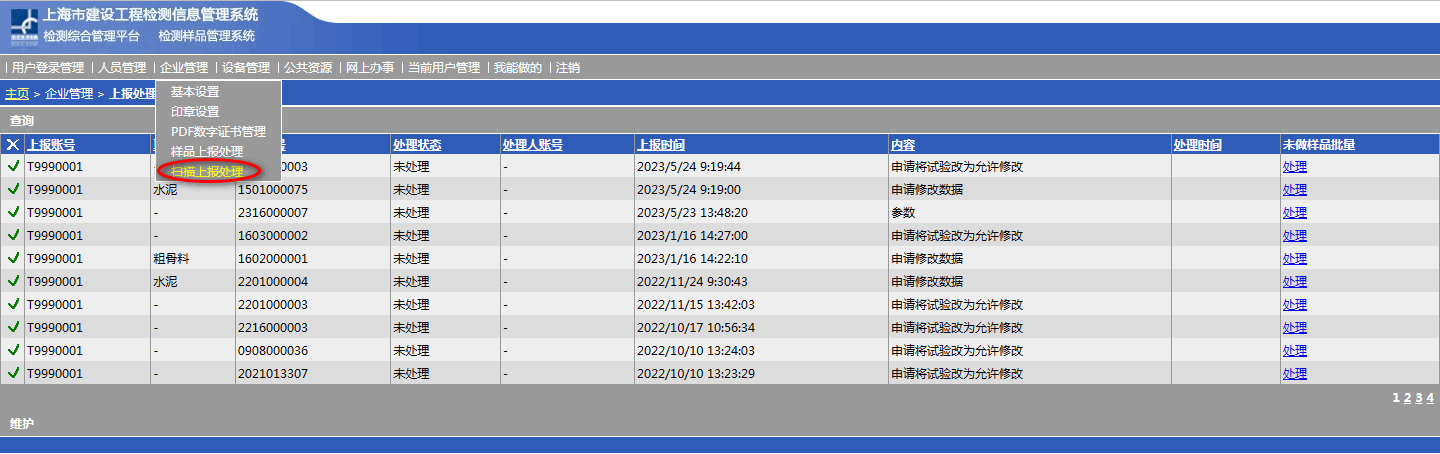Click 注销 to log out
This screenshot has height=454, width=1440.
(568, 68)
